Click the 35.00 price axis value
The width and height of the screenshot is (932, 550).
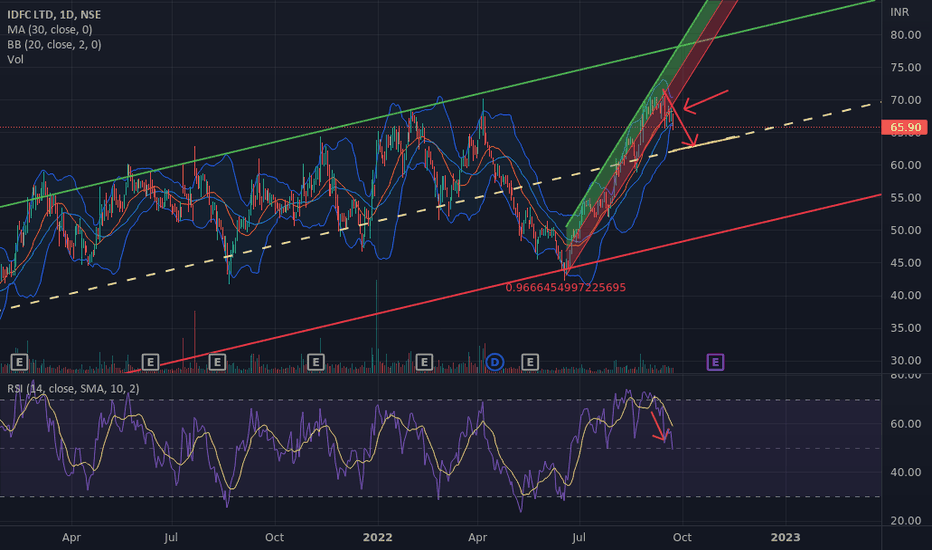(906, 328)
